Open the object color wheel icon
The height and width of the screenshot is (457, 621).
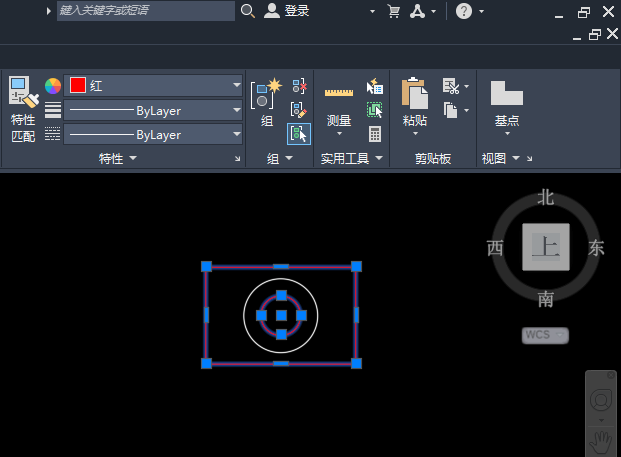[53, 86]
